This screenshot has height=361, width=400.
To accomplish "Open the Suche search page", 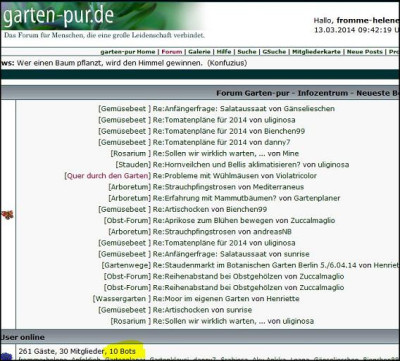I will [247, 52].
